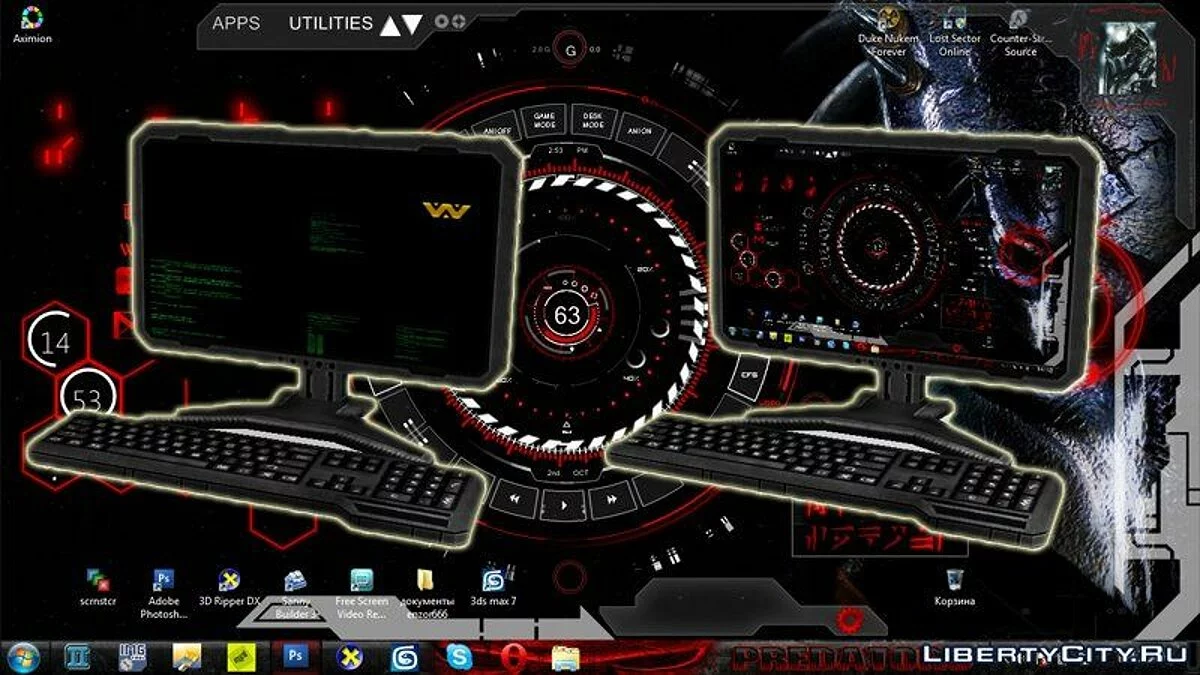Viewport: 1200px width, 675px height.
Task: Click the circular meter showing 53
Action: tap(87, 398)
